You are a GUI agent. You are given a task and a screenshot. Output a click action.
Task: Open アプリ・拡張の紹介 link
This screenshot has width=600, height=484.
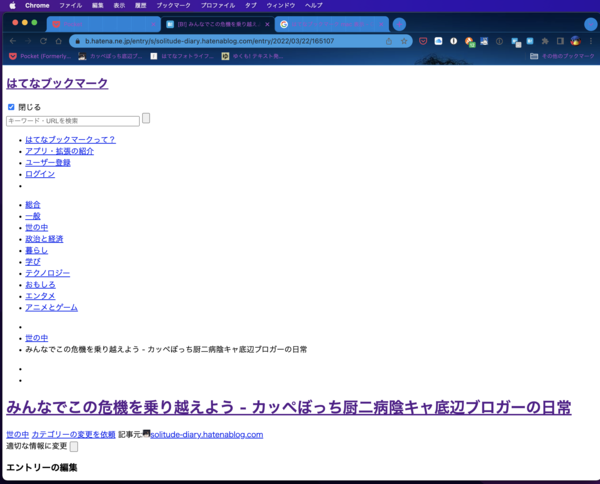click(59, 151)
